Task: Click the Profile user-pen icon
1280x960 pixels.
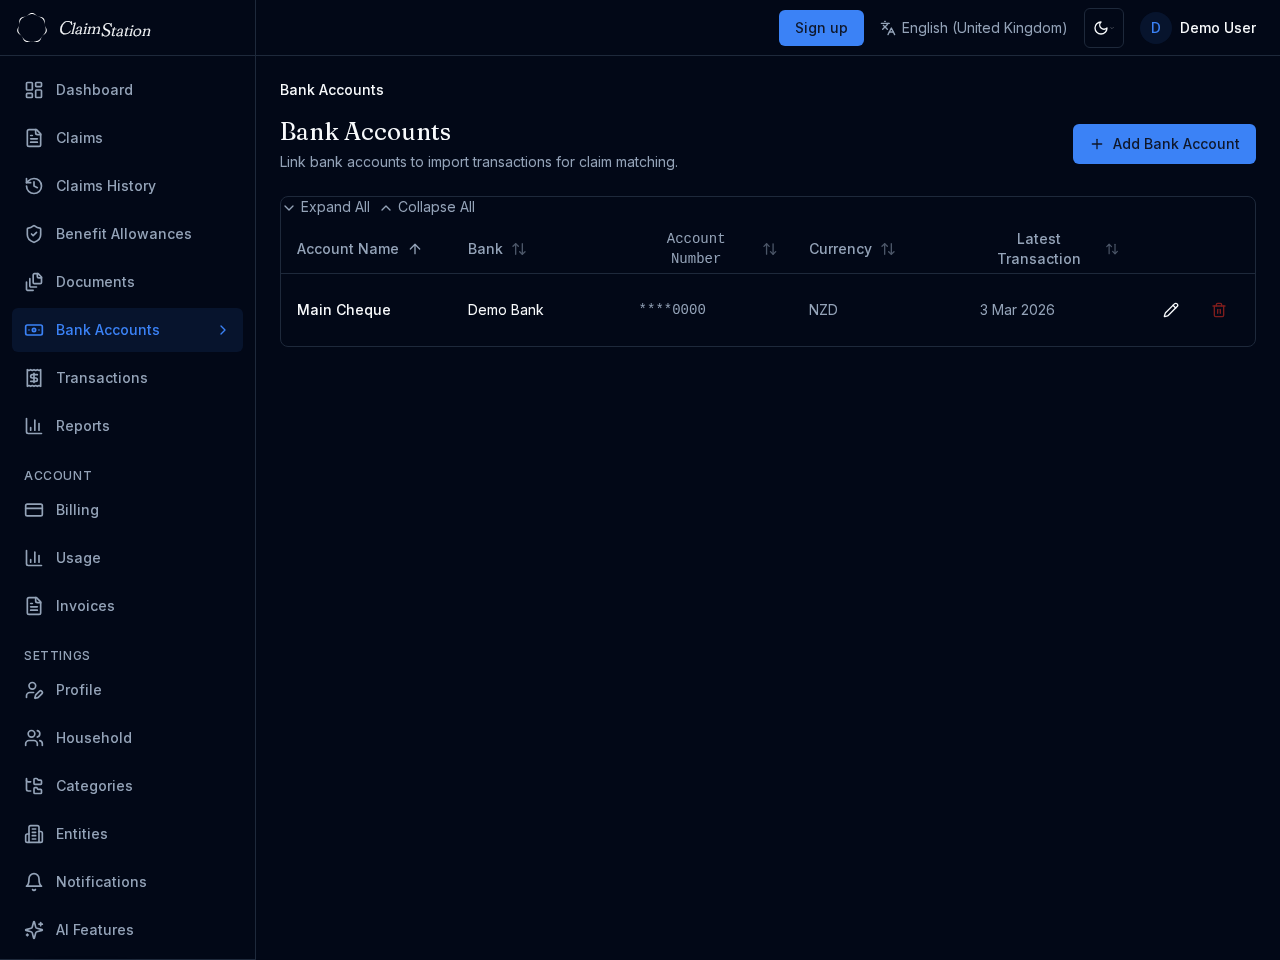Action: click(34, 690)
